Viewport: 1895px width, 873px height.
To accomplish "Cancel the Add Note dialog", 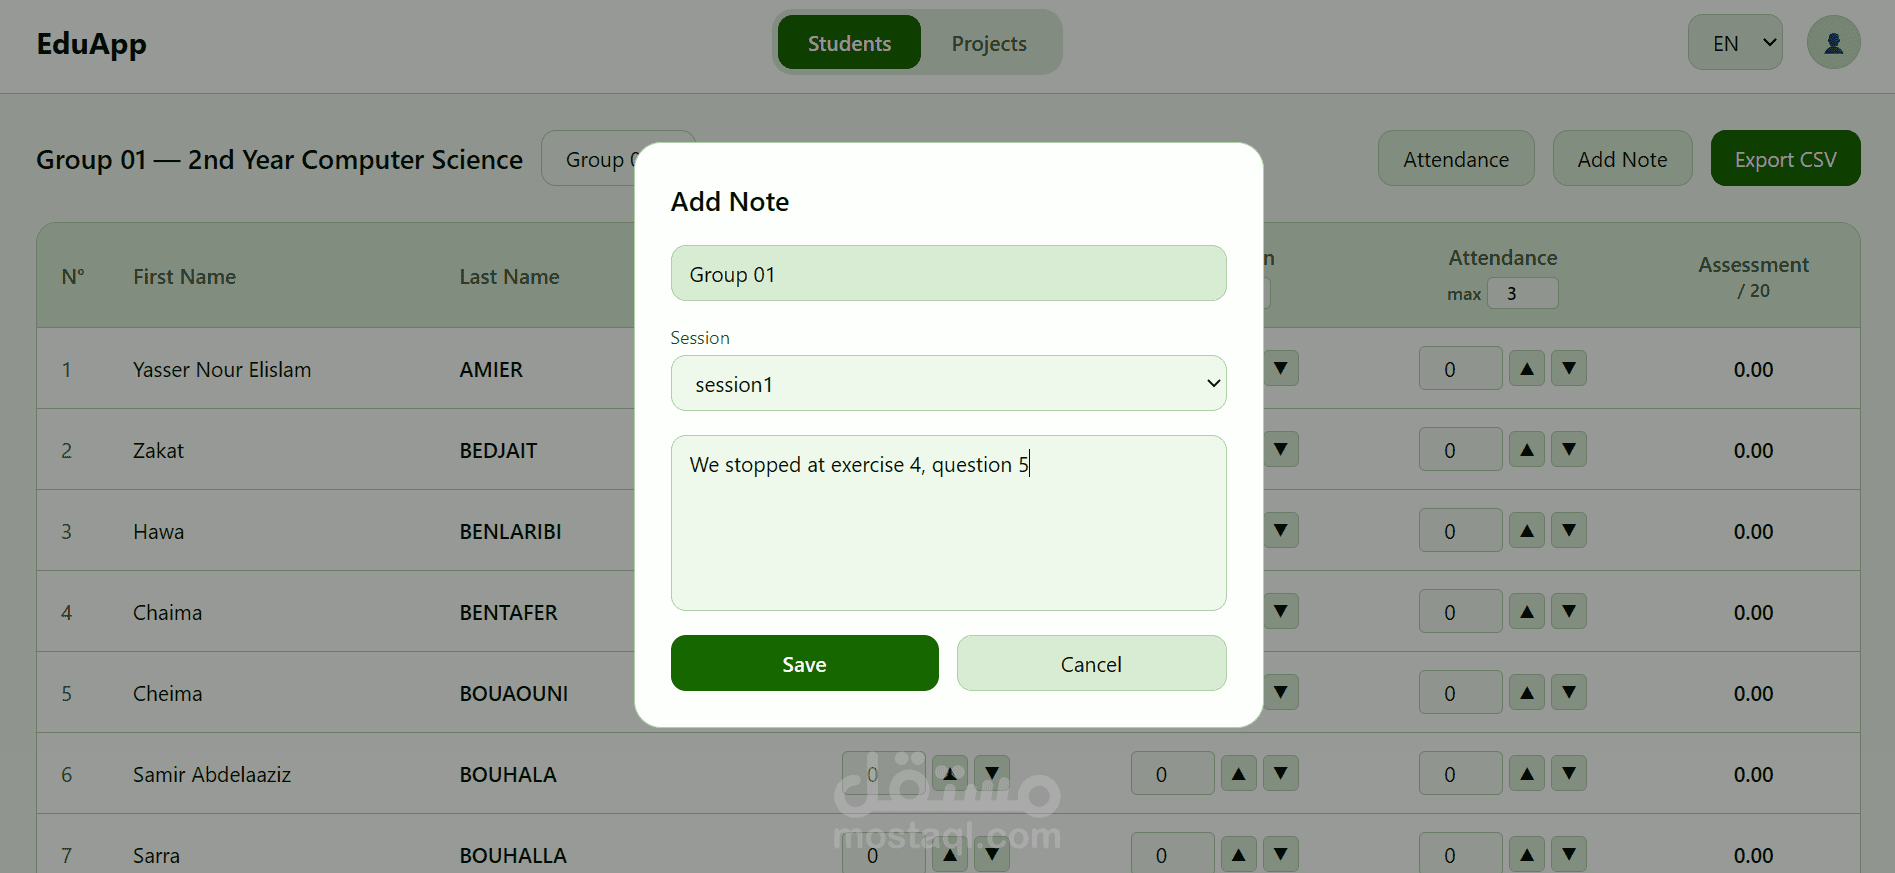I will tap(1091, 664).
